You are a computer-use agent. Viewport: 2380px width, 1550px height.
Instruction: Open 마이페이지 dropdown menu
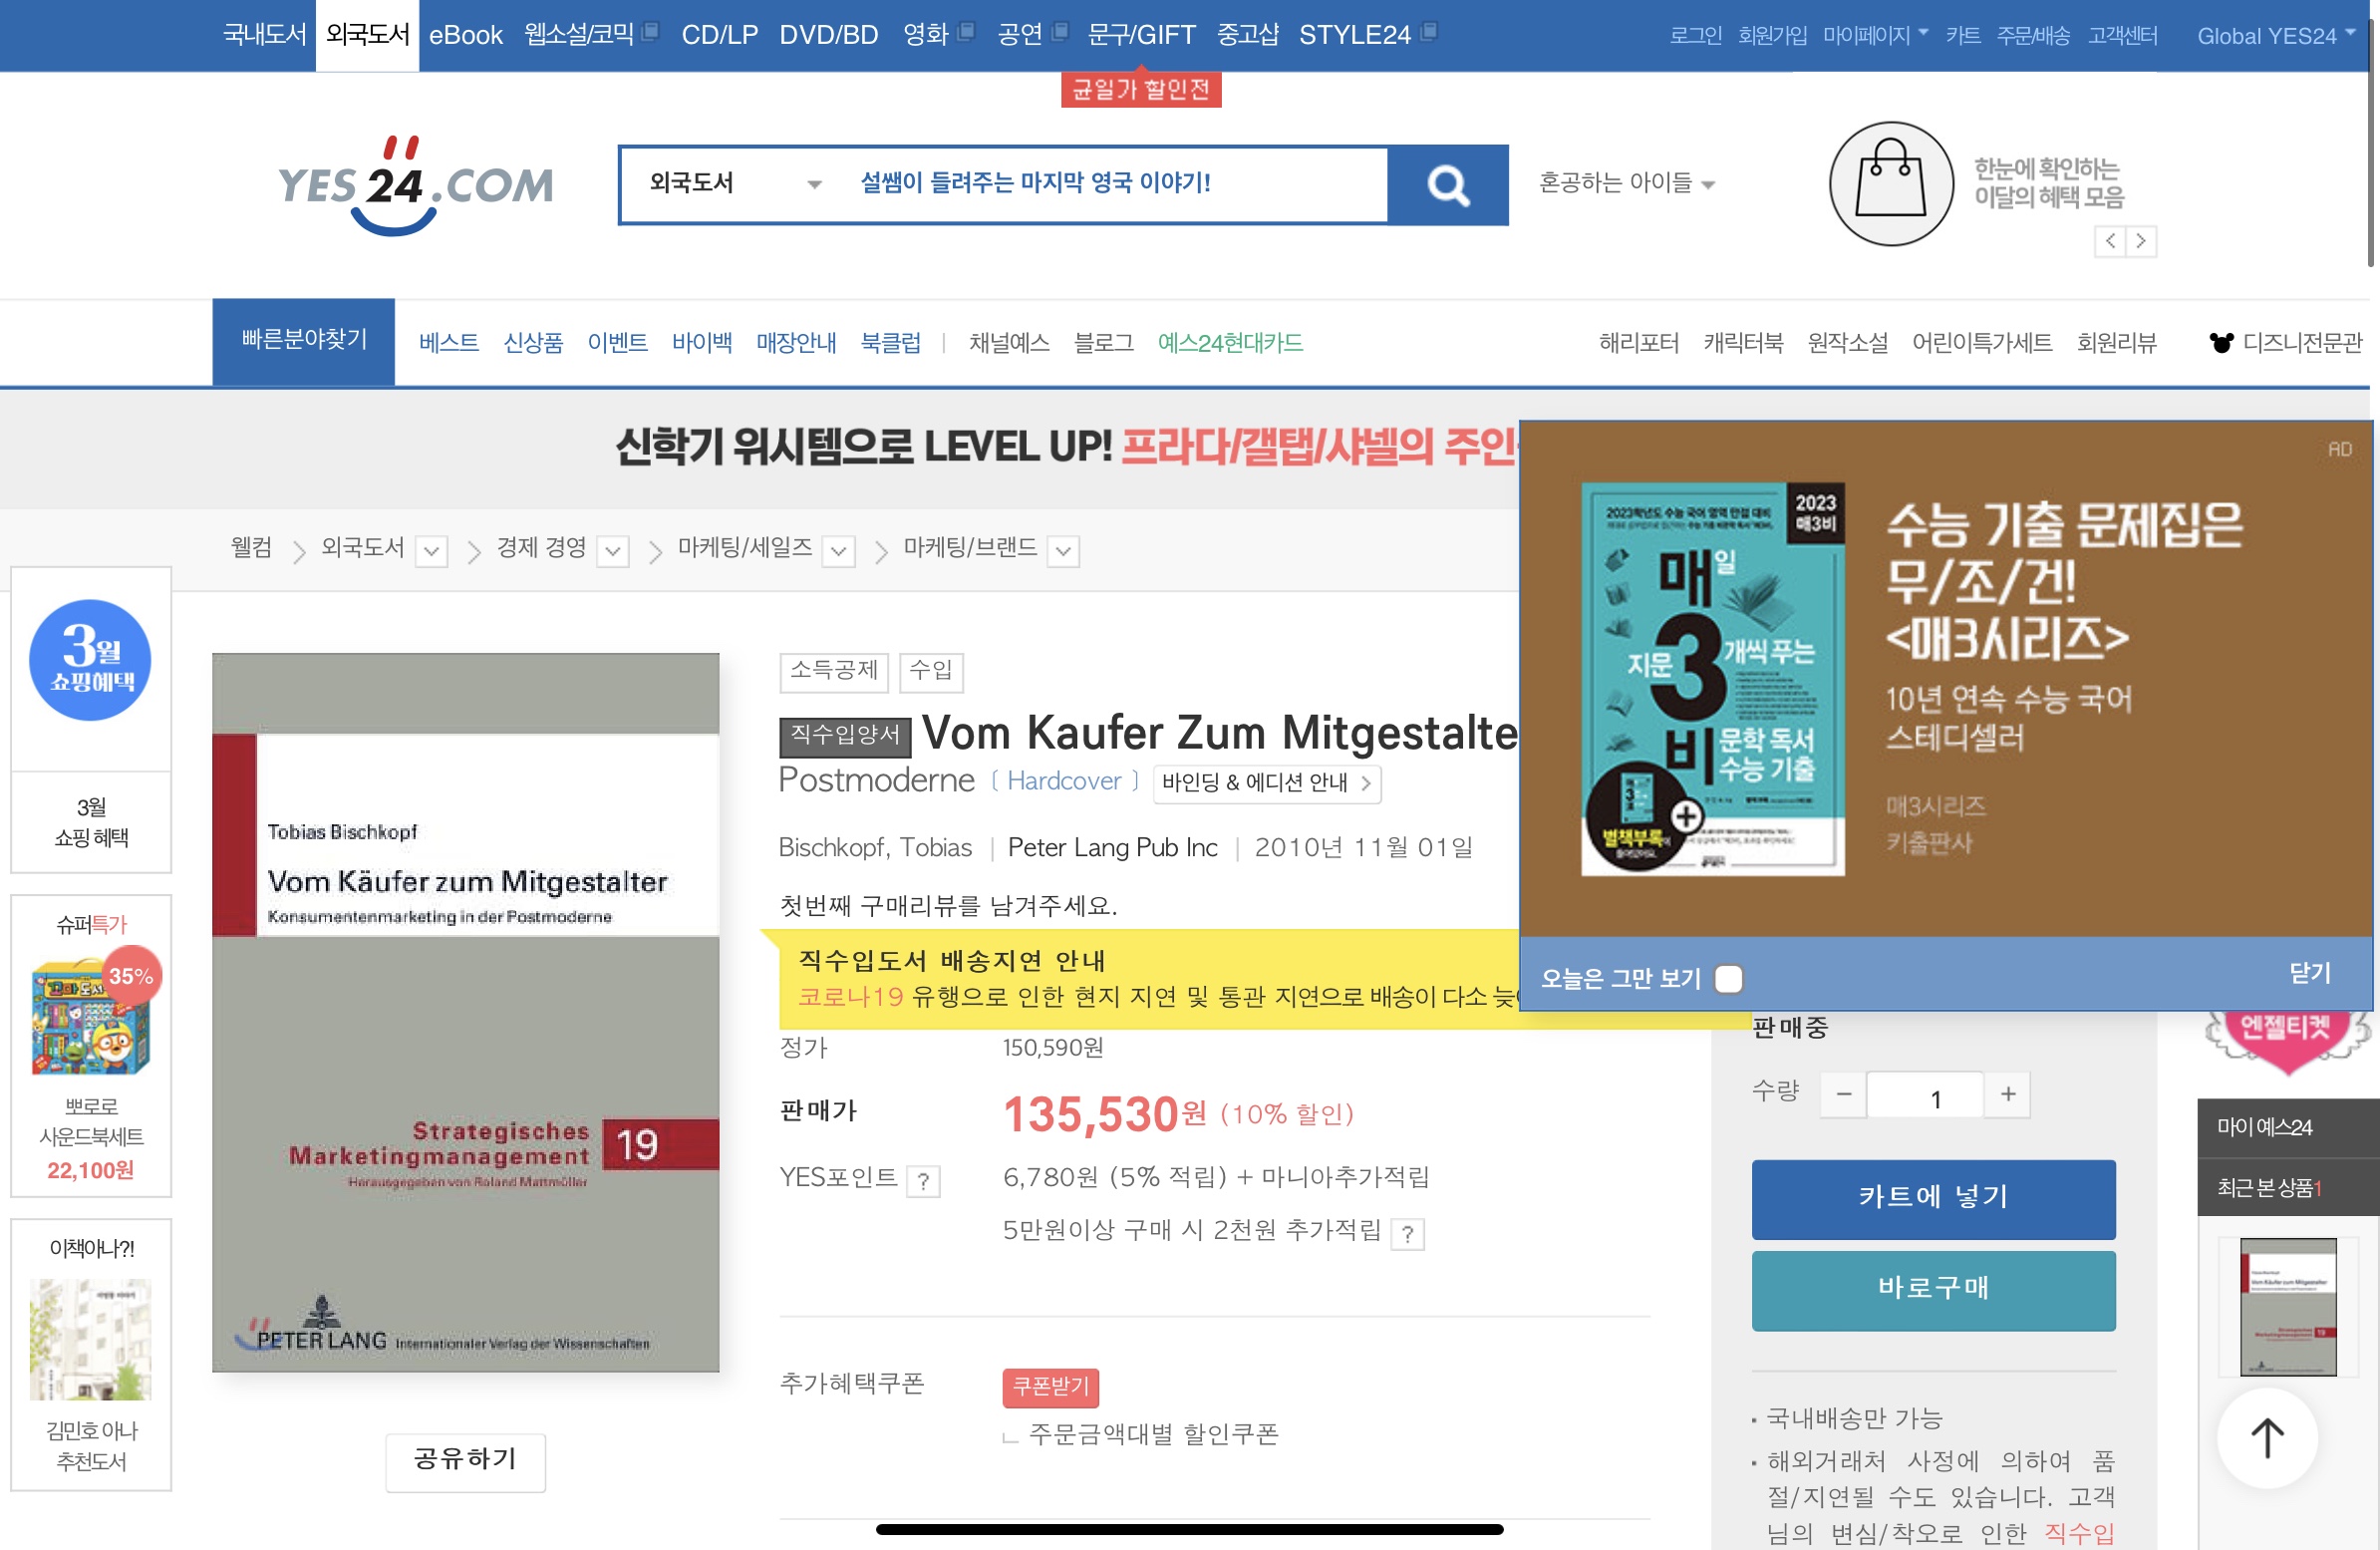(x=1875, y=35)
